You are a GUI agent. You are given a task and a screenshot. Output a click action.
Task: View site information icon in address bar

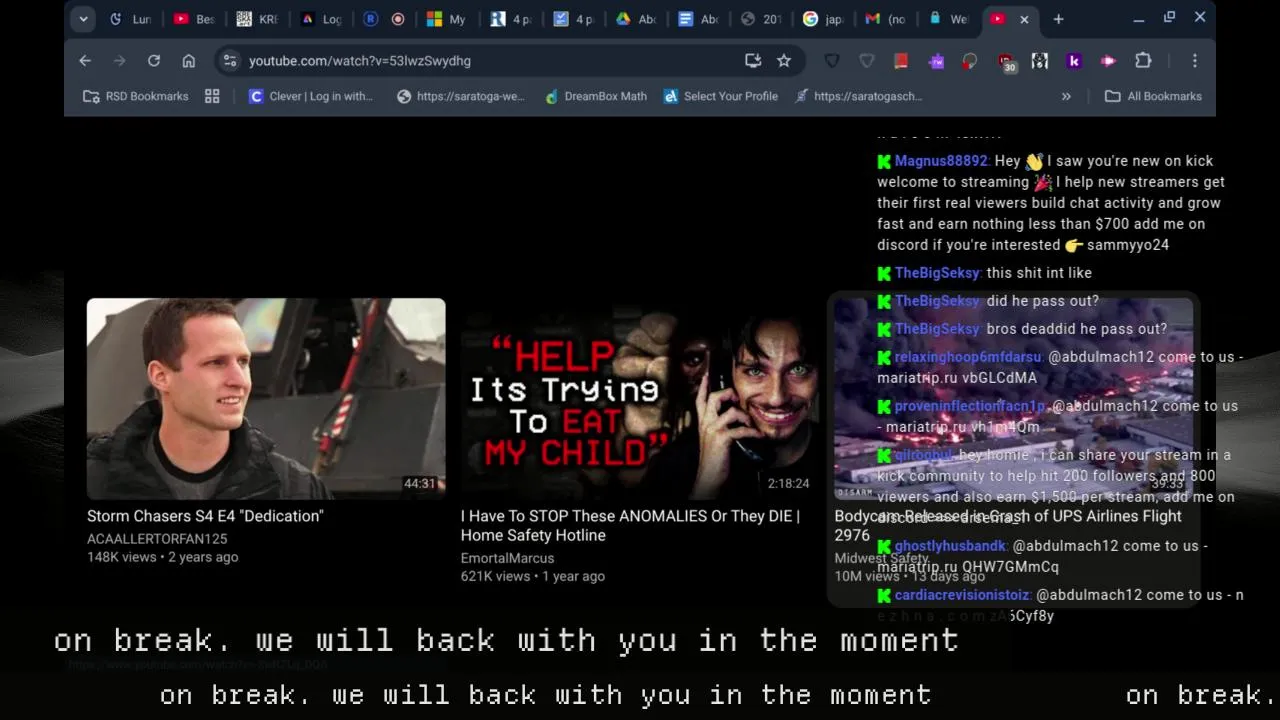tap(230, 61)
